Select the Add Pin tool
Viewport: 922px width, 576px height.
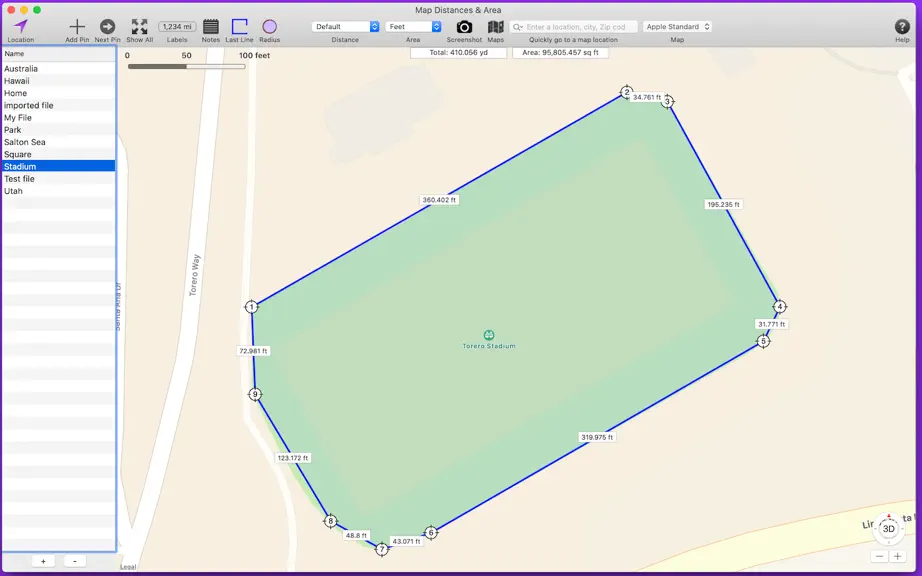[x=77, y=26]
